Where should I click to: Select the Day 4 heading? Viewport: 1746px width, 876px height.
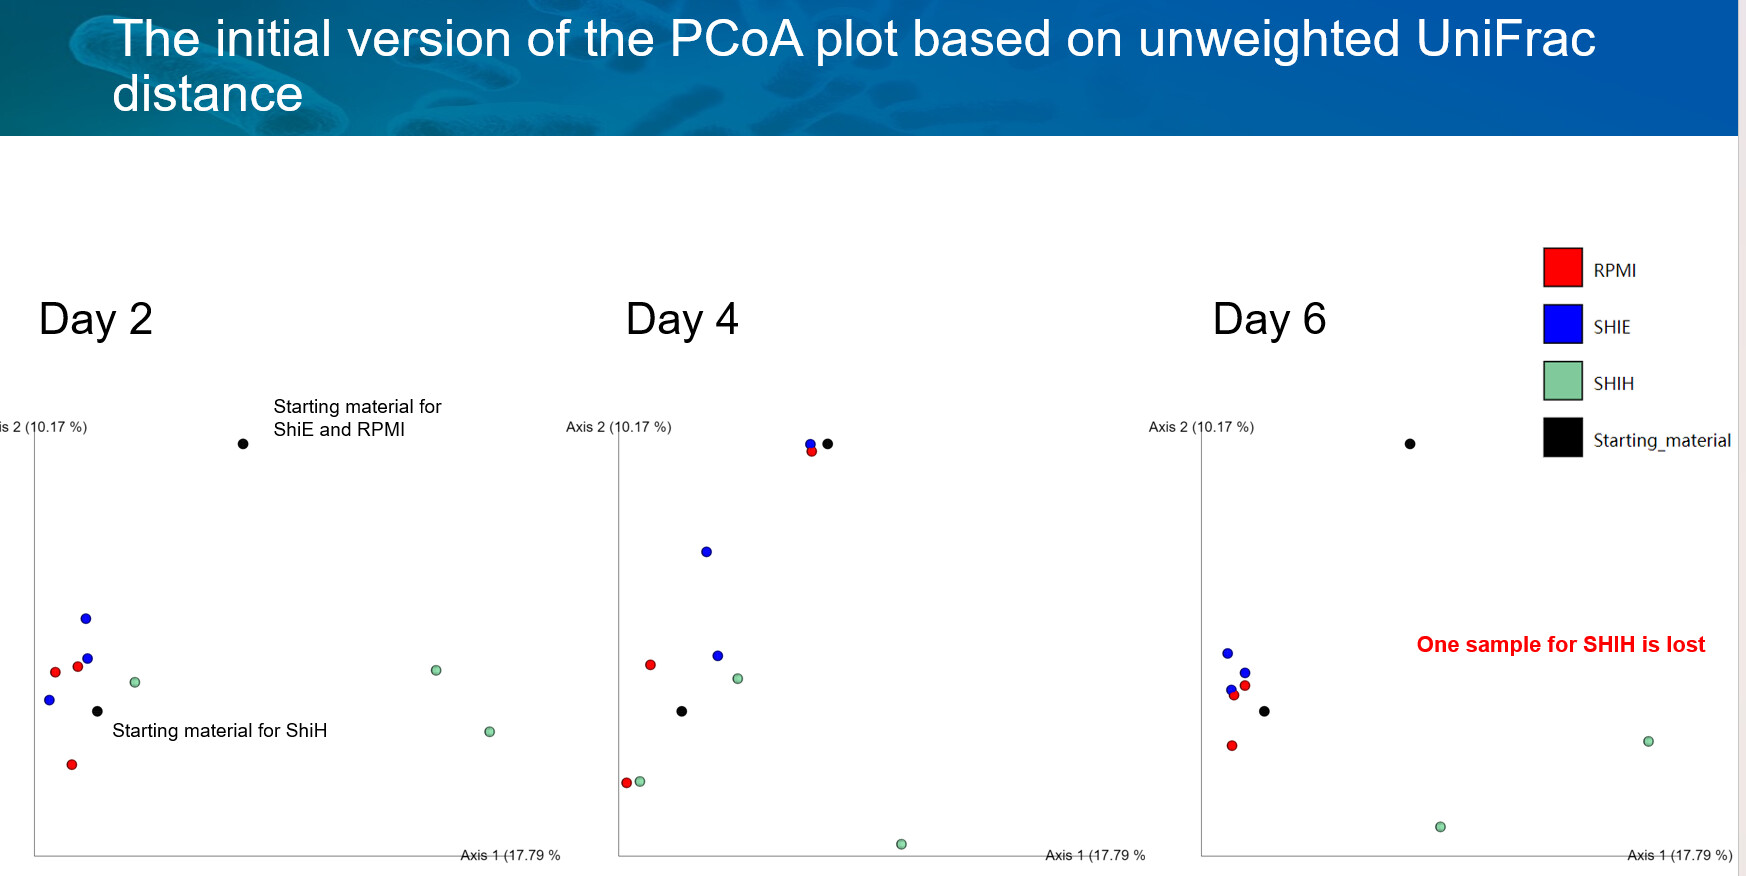(682, 319)
